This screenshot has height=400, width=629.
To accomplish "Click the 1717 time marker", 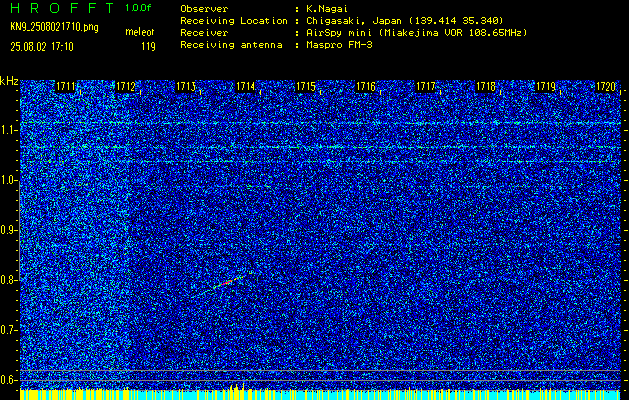I will pos(426,86).
